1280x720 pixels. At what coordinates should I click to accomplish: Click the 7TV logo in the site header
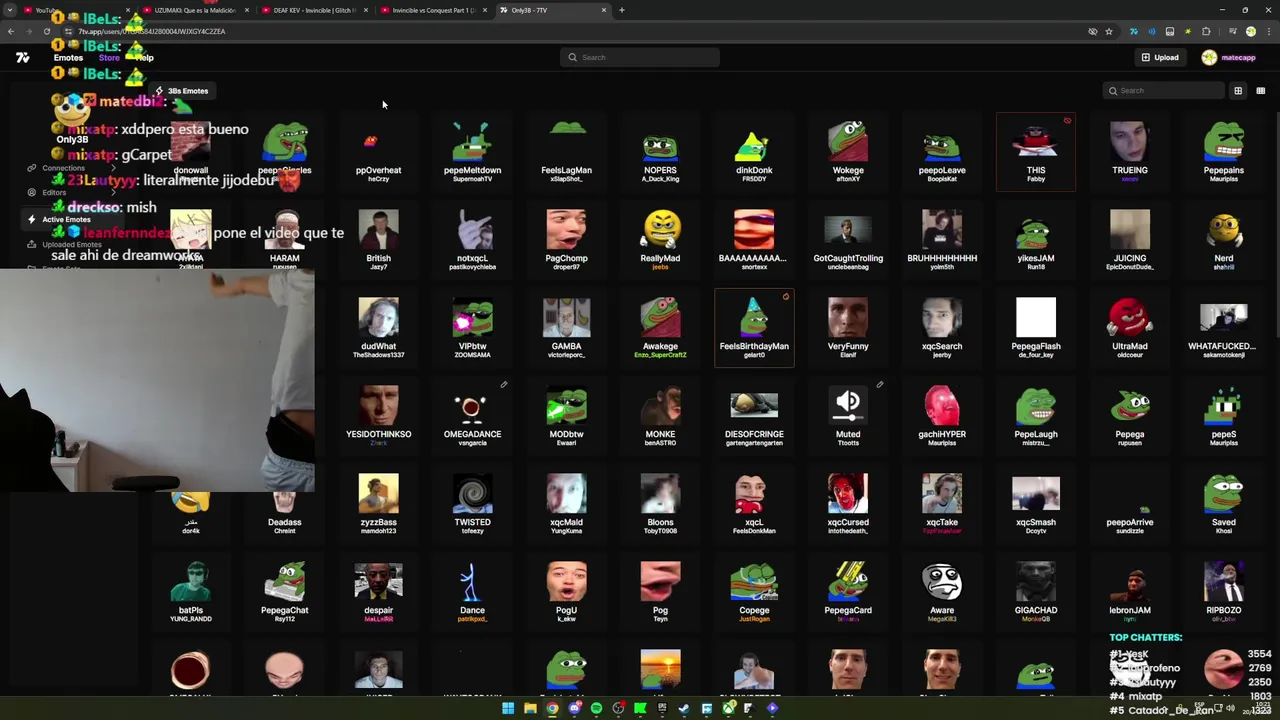pyautogui.click(x=22, y=57)
